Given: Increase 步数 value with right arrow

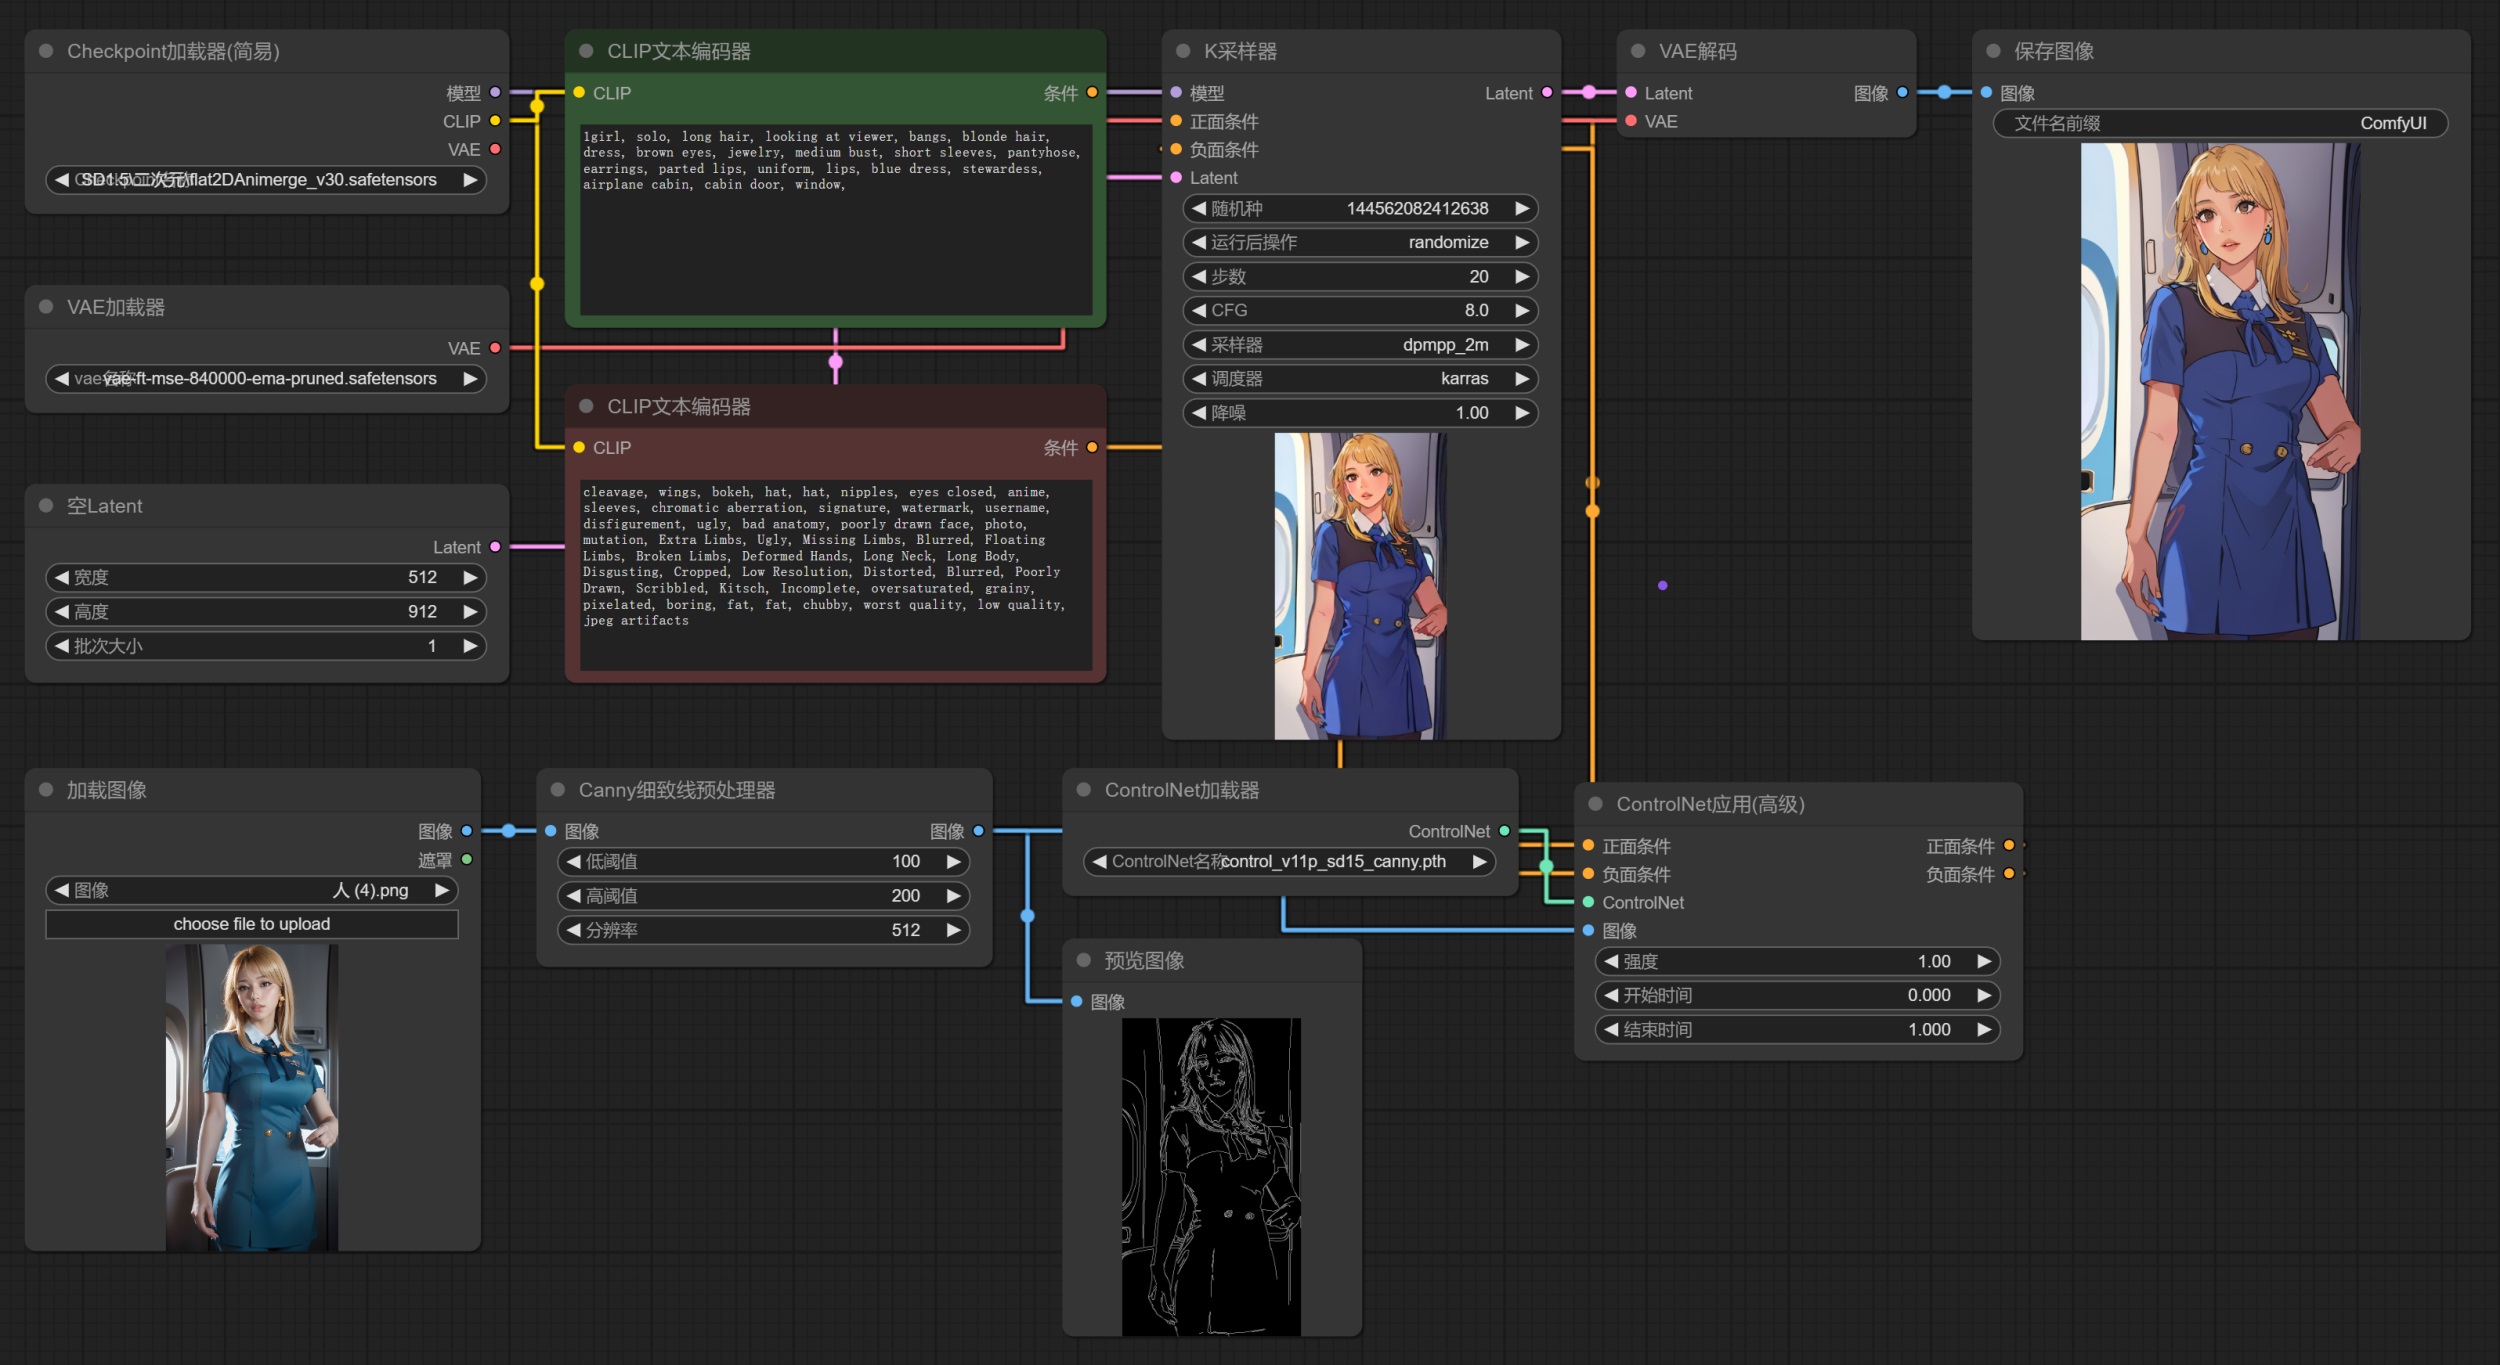Looking at the screenshot, I should pos(1522,276).
